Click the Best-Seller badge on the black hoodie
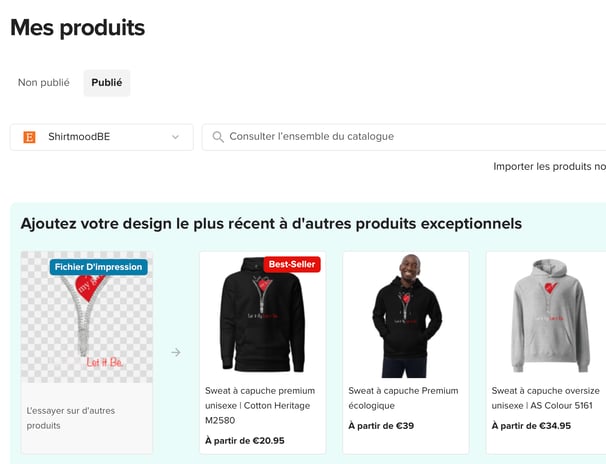 click(292, 265)
